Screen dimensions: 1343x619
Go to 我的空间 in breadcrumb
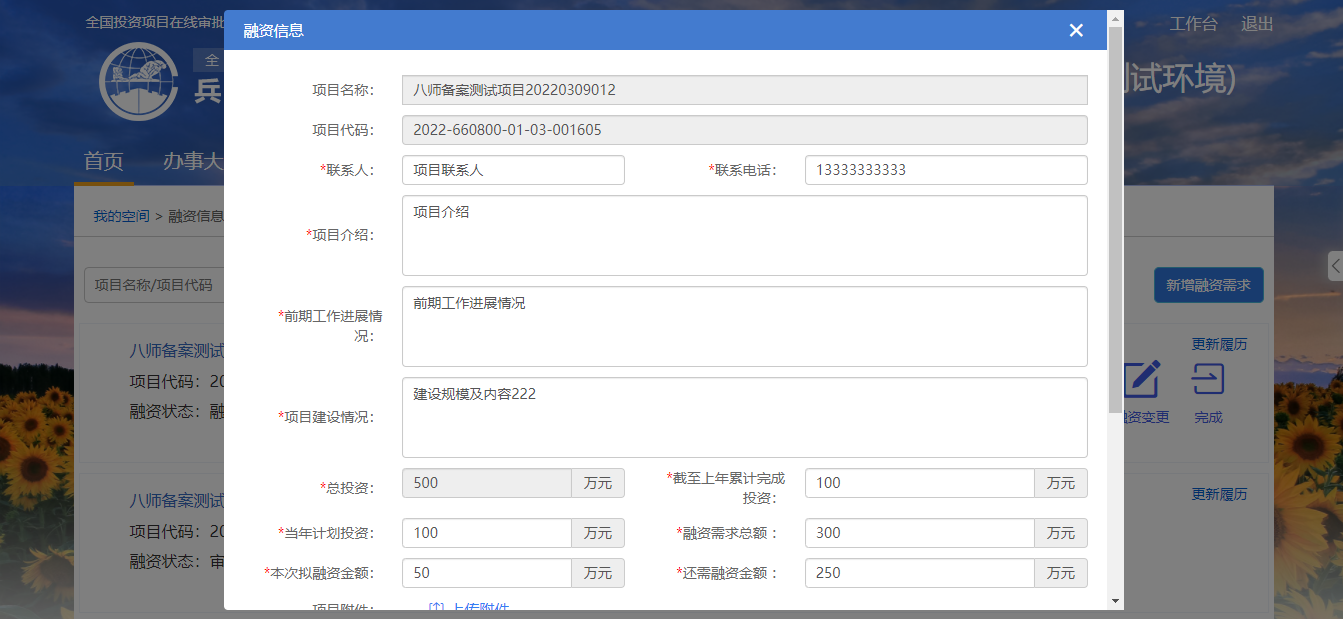coord(121,216)
